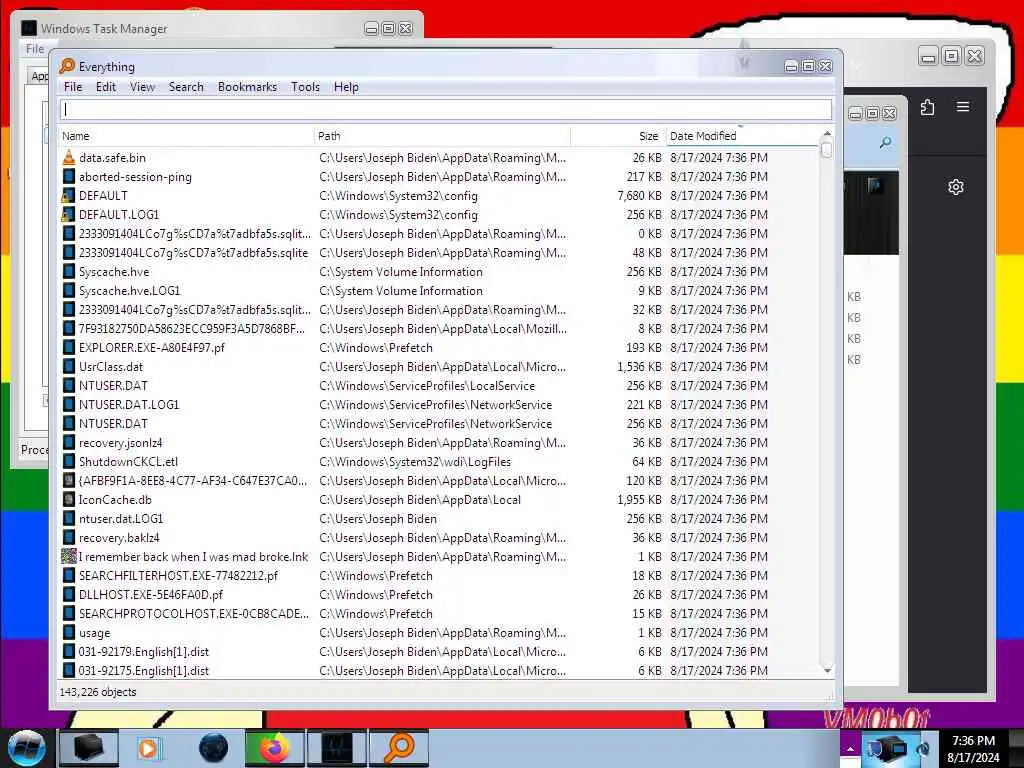This screenshot has height=768, width=1024.
Task: Select the aborted-session-ping file icon
Action: pos(69,176)
